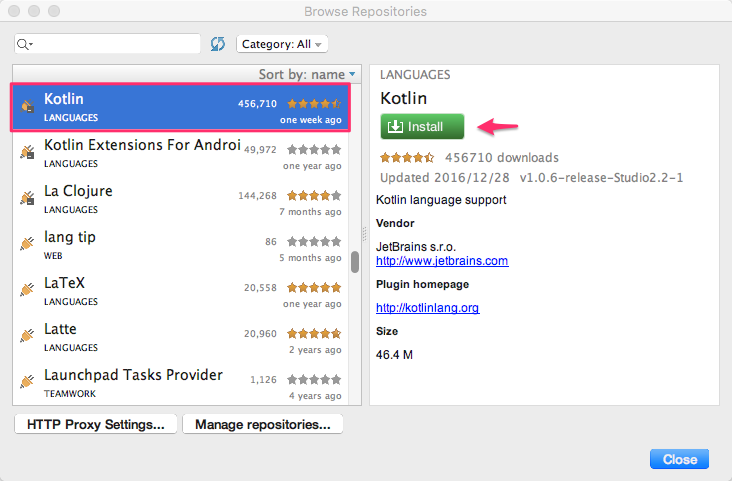Click the Kotlin plugin icon in list
Image resolution: width=732 pixels, height=481 pixels.
(x=28, y=107)
